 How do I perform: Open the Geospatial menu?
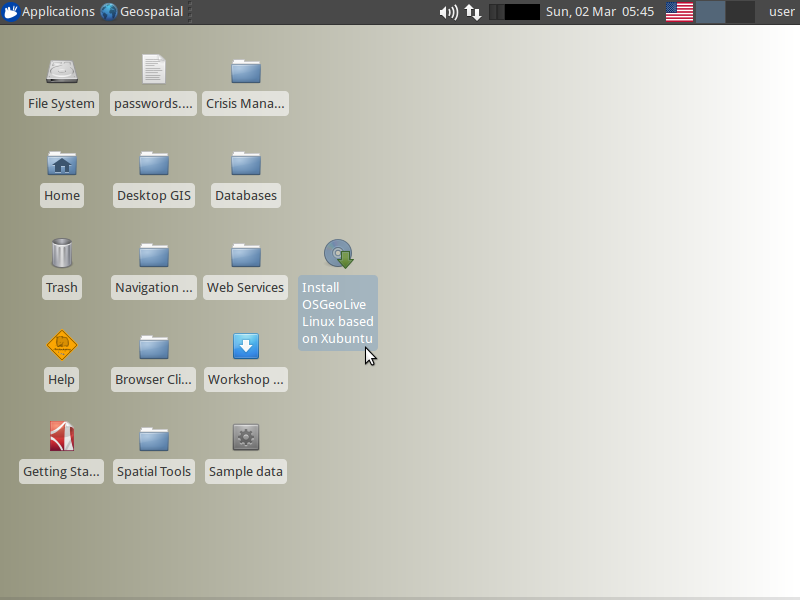142,11
